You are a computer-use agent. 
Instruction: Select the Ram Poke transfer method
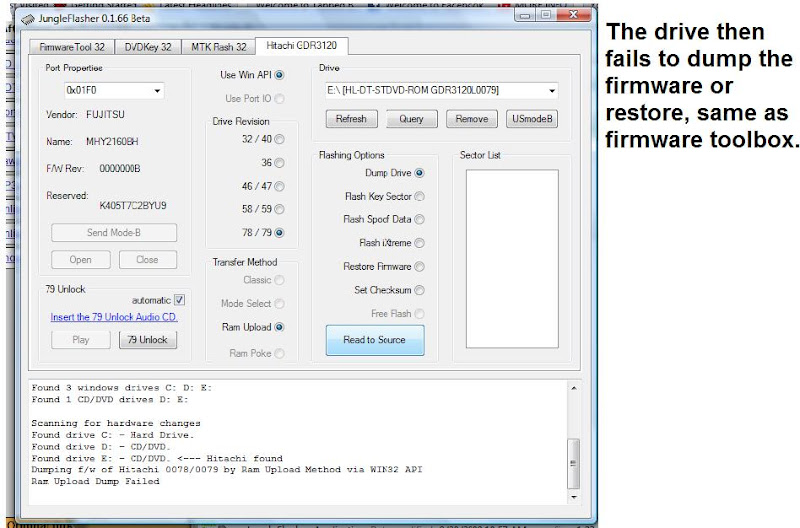click(x=279, y=353)
